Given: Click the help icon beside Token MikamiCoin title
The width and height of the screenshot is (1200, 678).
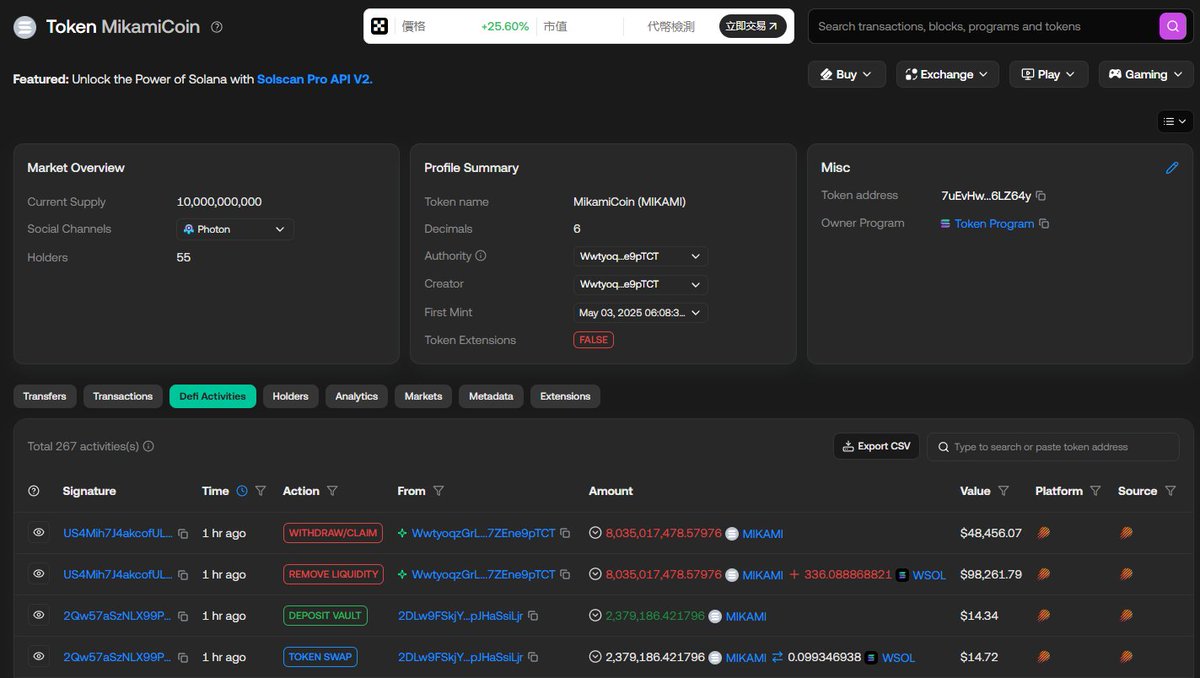Looking at the screenshot, I should point(217,27).
